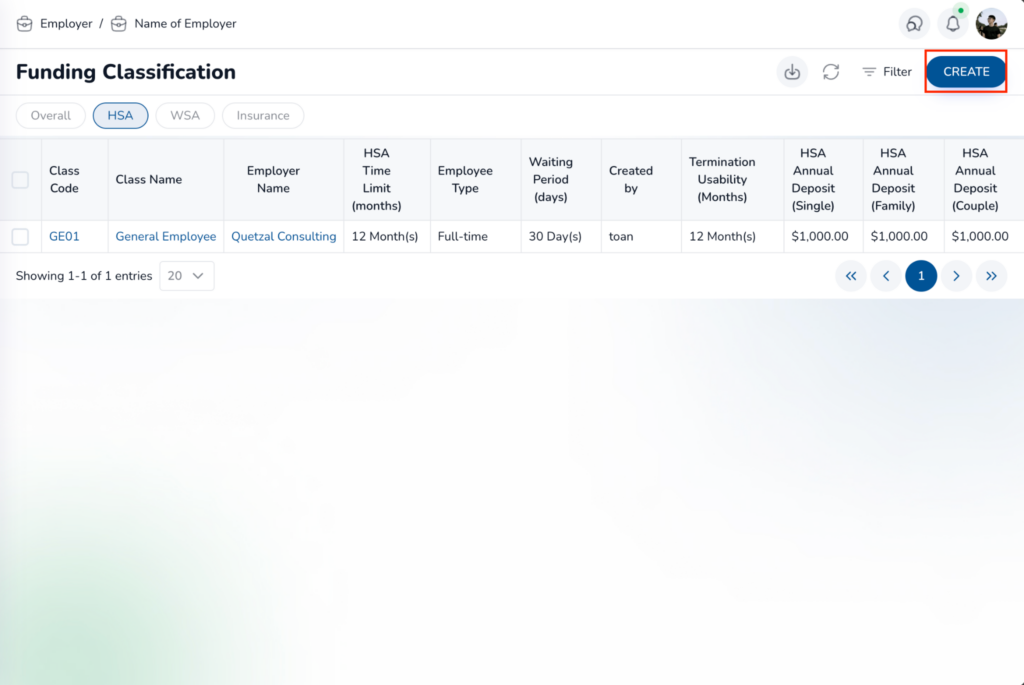1024x685 pixels.
Task: Click the Employer breadcrumb link
Action: pyautogui.click(x=66, y=24)
